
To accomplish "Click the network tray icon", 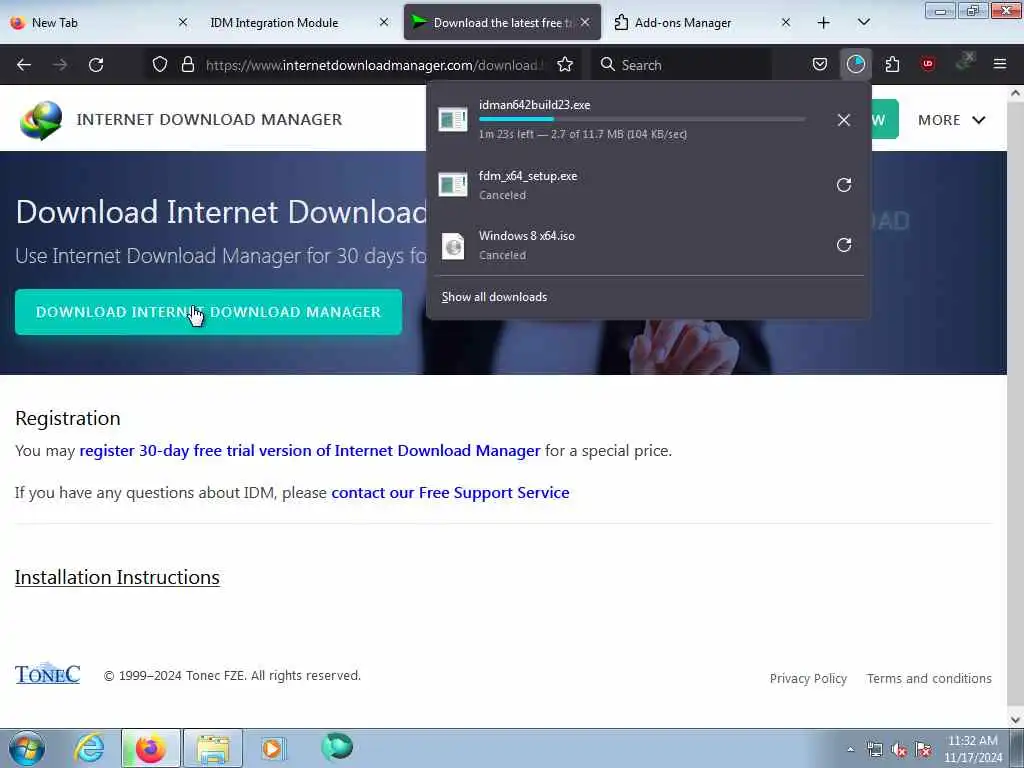I will [874, 750].
